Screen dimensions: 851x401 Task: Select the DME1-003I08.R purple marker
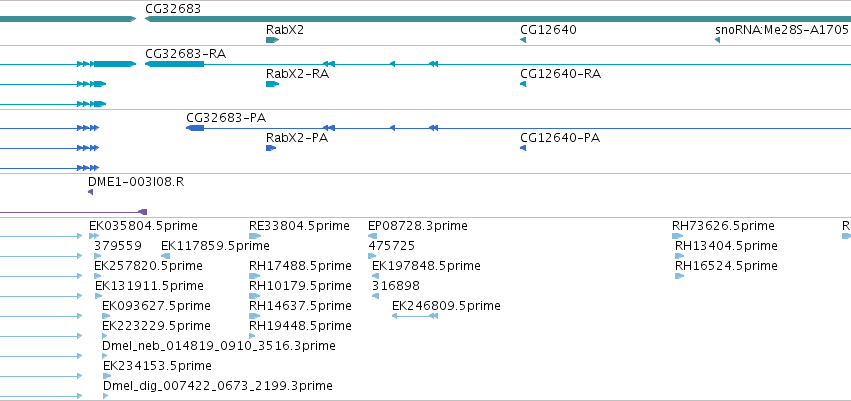(91, 192)
